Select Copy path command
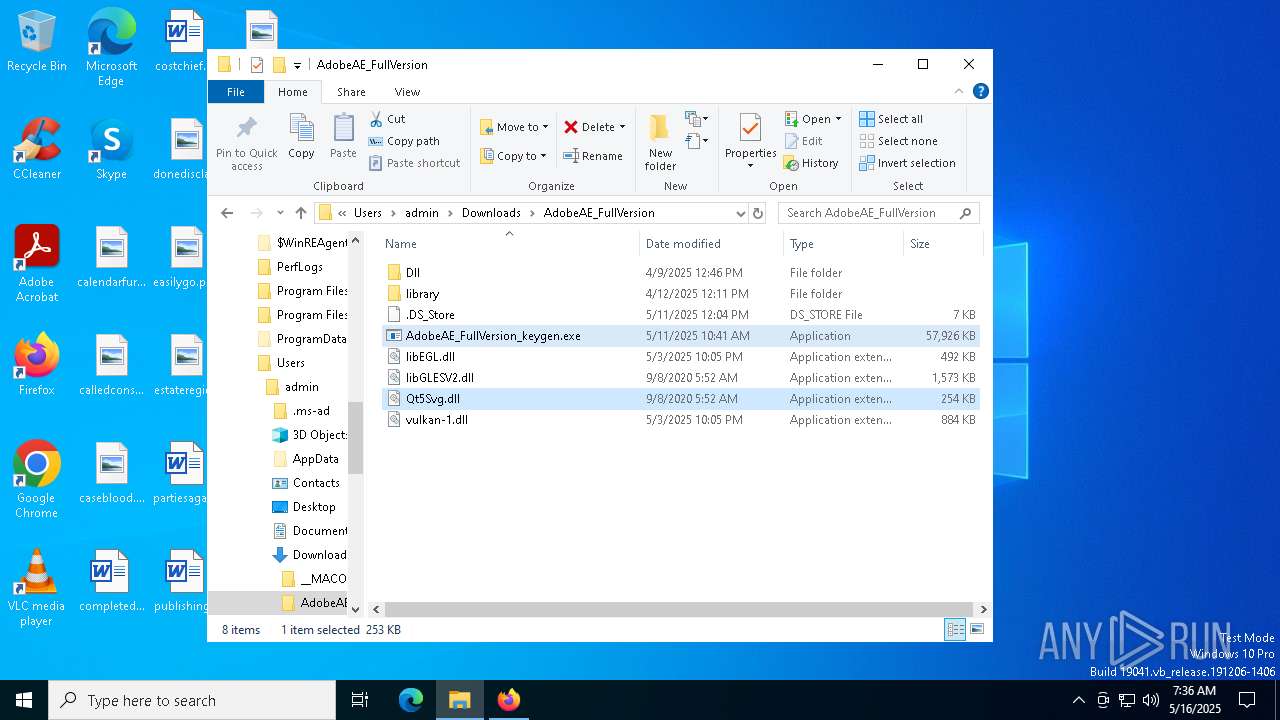Image resolution: width=1280 pixels, height=720 pixels. tap(404, 141)
